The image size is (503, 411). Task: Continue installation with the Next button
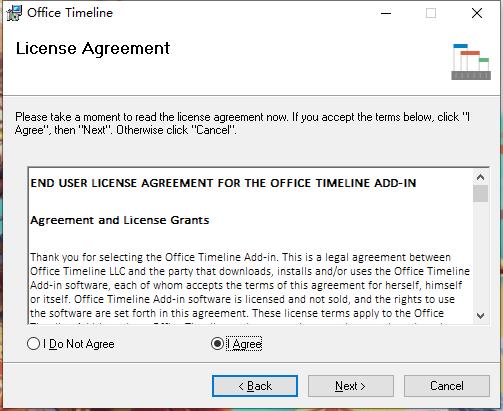pyautogui.click(x=351, y=386)
